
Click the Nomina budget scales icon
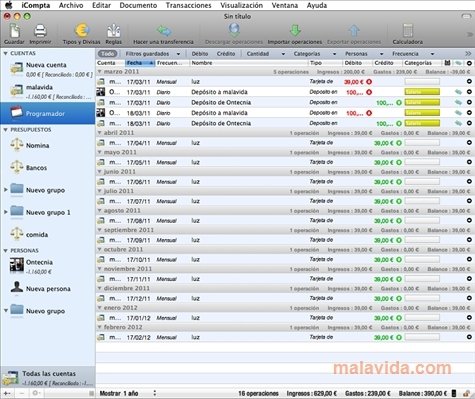pyautogui.click(x=17, y=145)
